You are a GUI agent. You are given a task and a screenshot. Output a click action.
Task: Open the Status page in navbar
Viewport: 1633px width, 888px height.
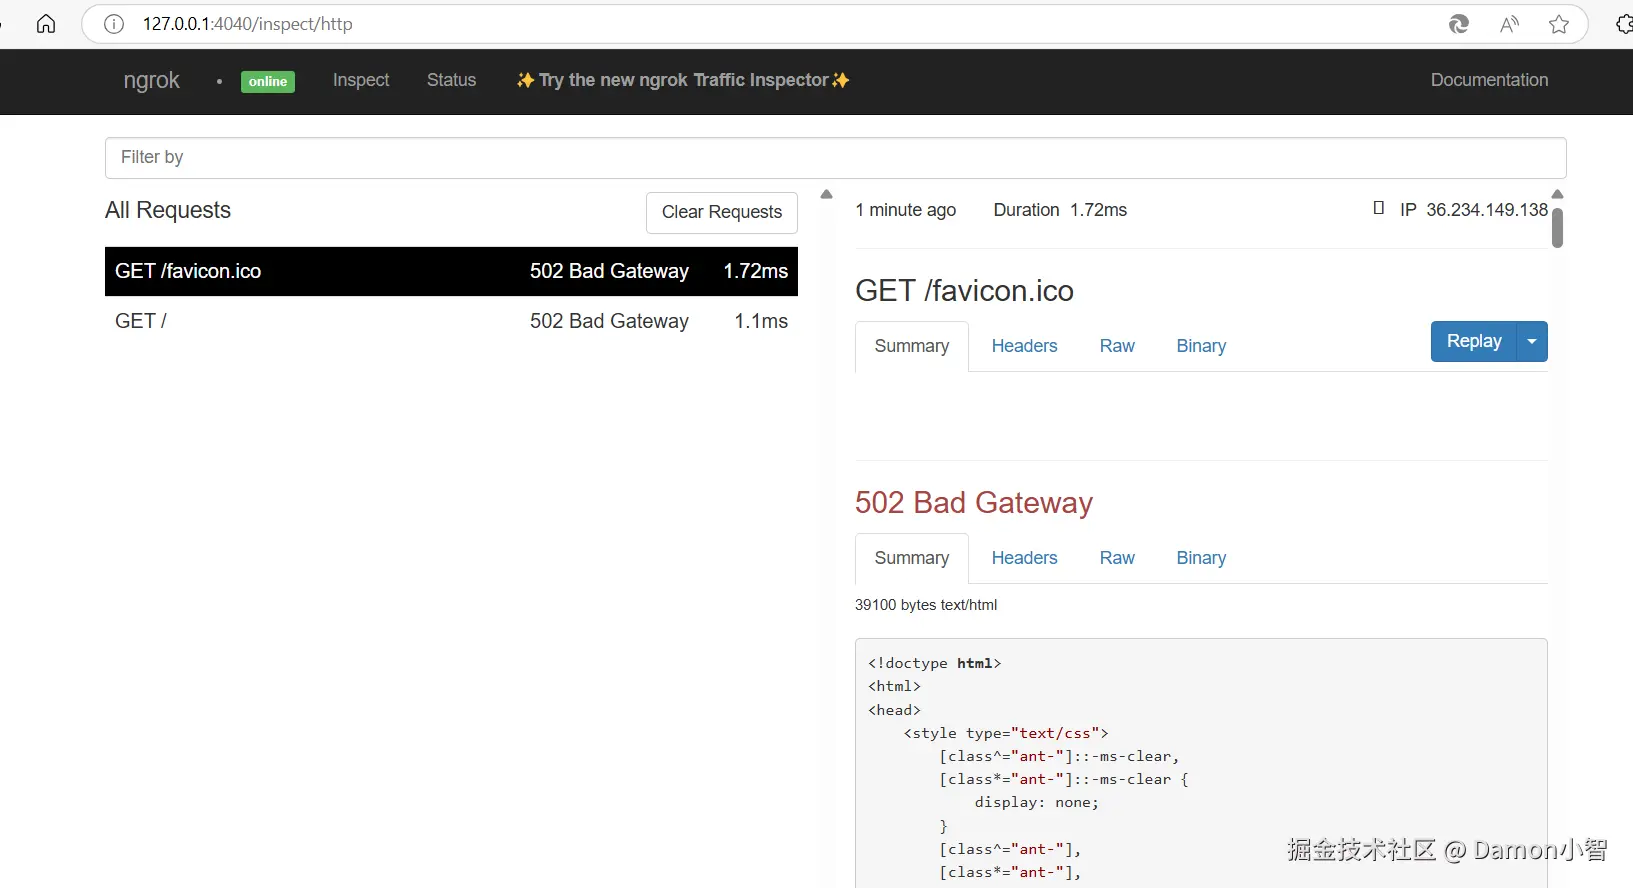coord(451,80)
